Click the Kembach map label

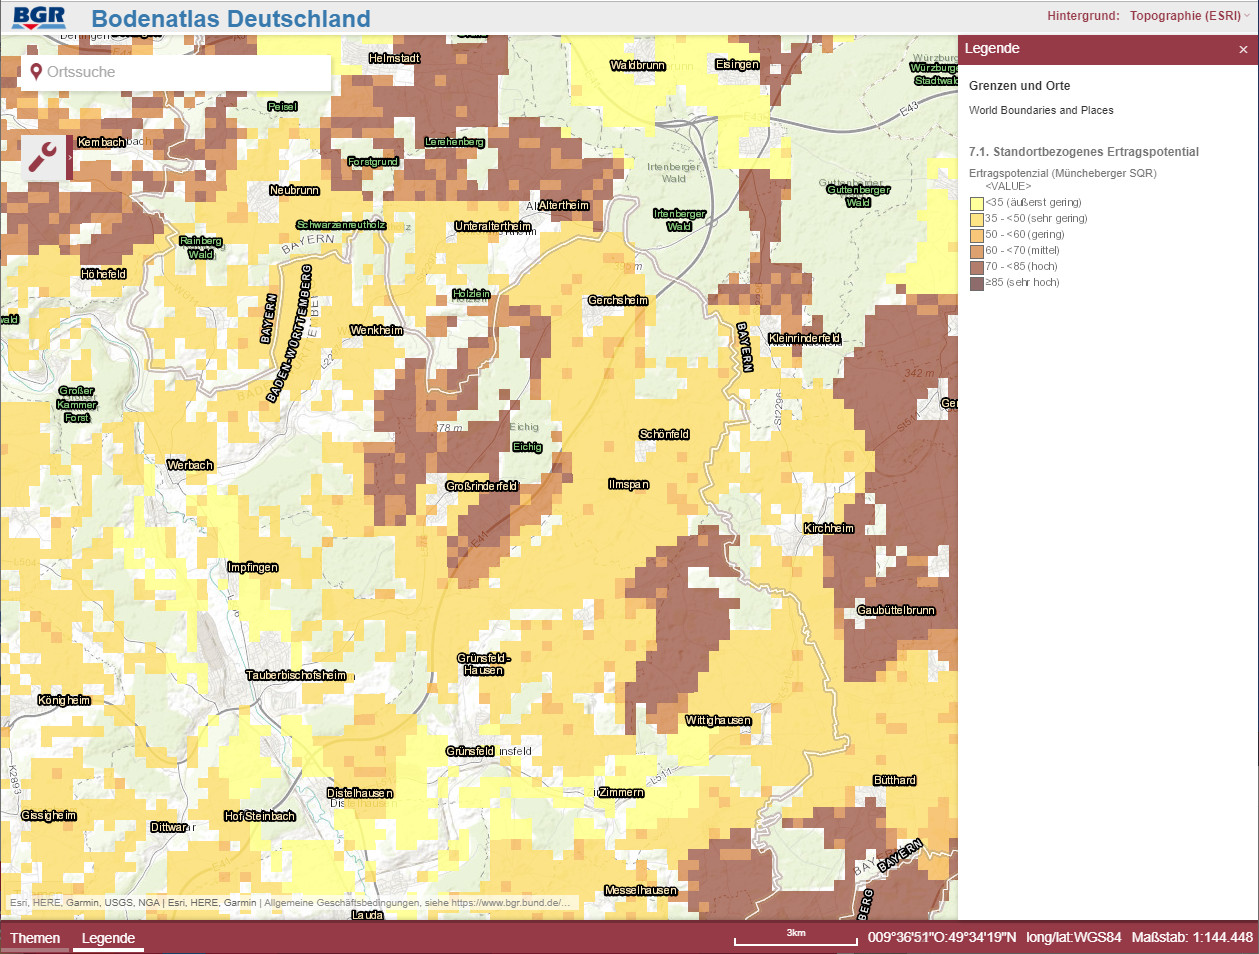tap(101, 142)
